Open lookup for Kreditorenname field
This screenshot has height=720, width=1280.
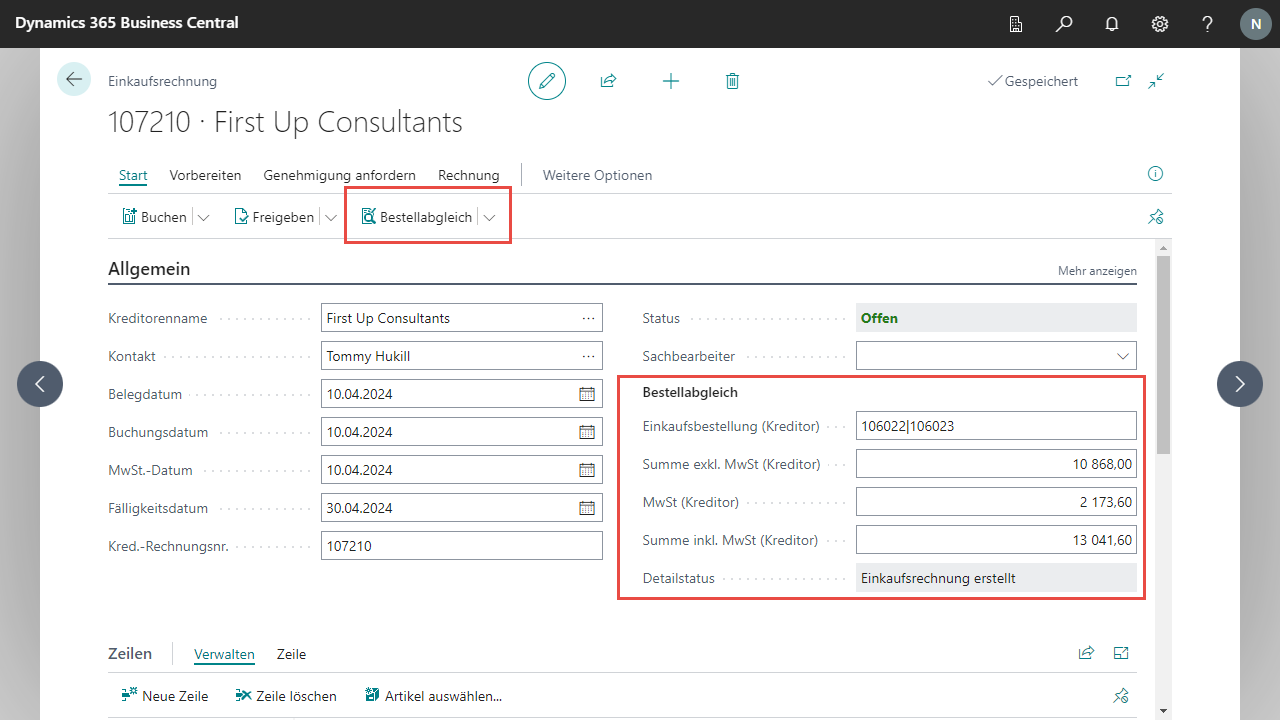click(x=587, y=318)
